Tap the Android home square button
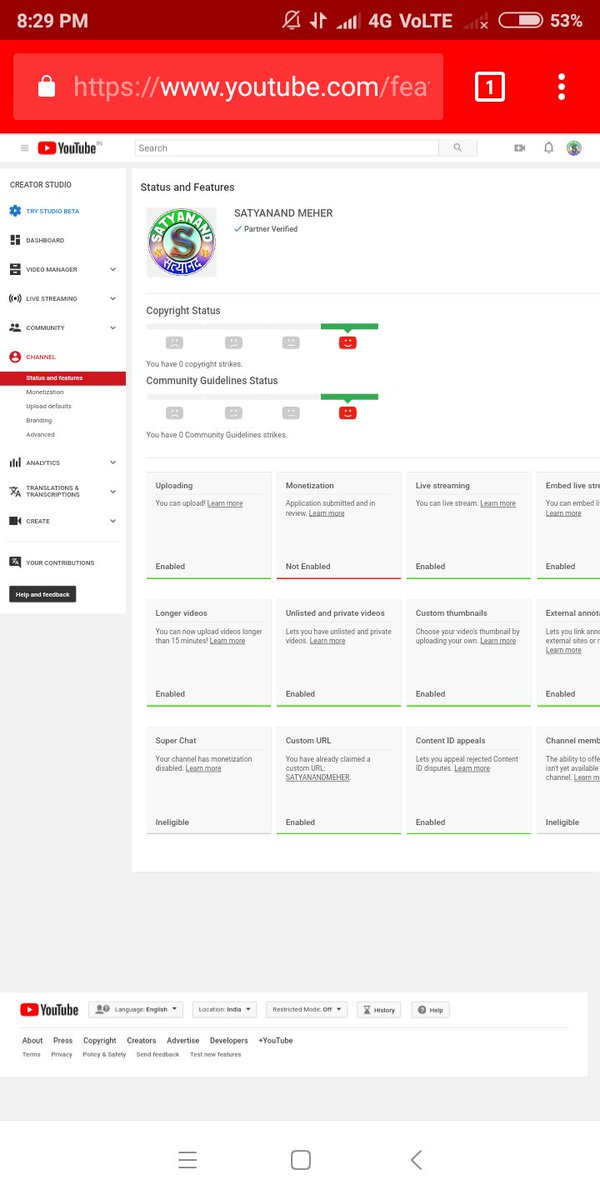The height and width of the screenshot is (1200, 600). click(300, 1160)
